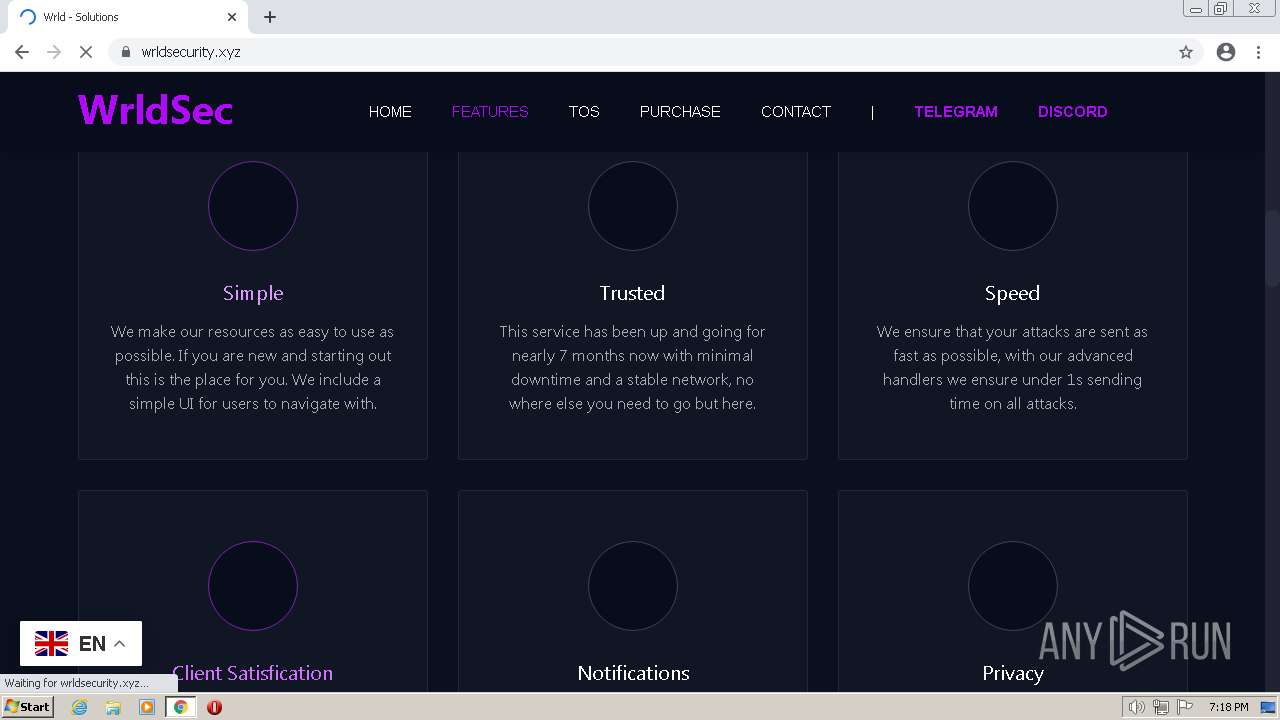Click the Simple feature circle icon

(x=253, y=206)
